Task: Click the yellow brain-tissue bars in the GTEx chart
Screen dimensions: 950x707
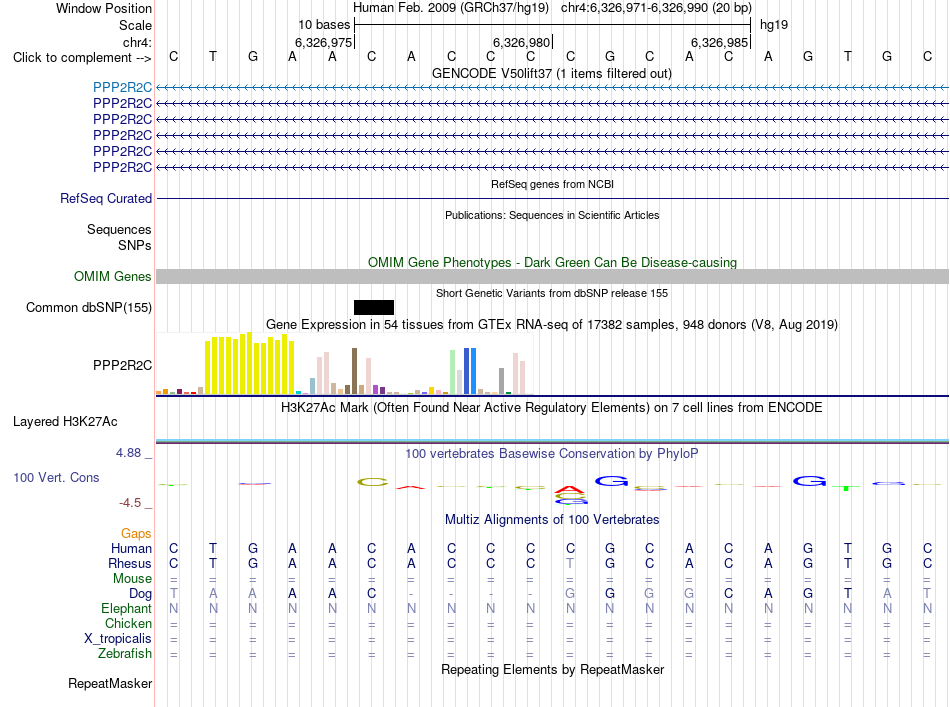Action: pos(250,363)
